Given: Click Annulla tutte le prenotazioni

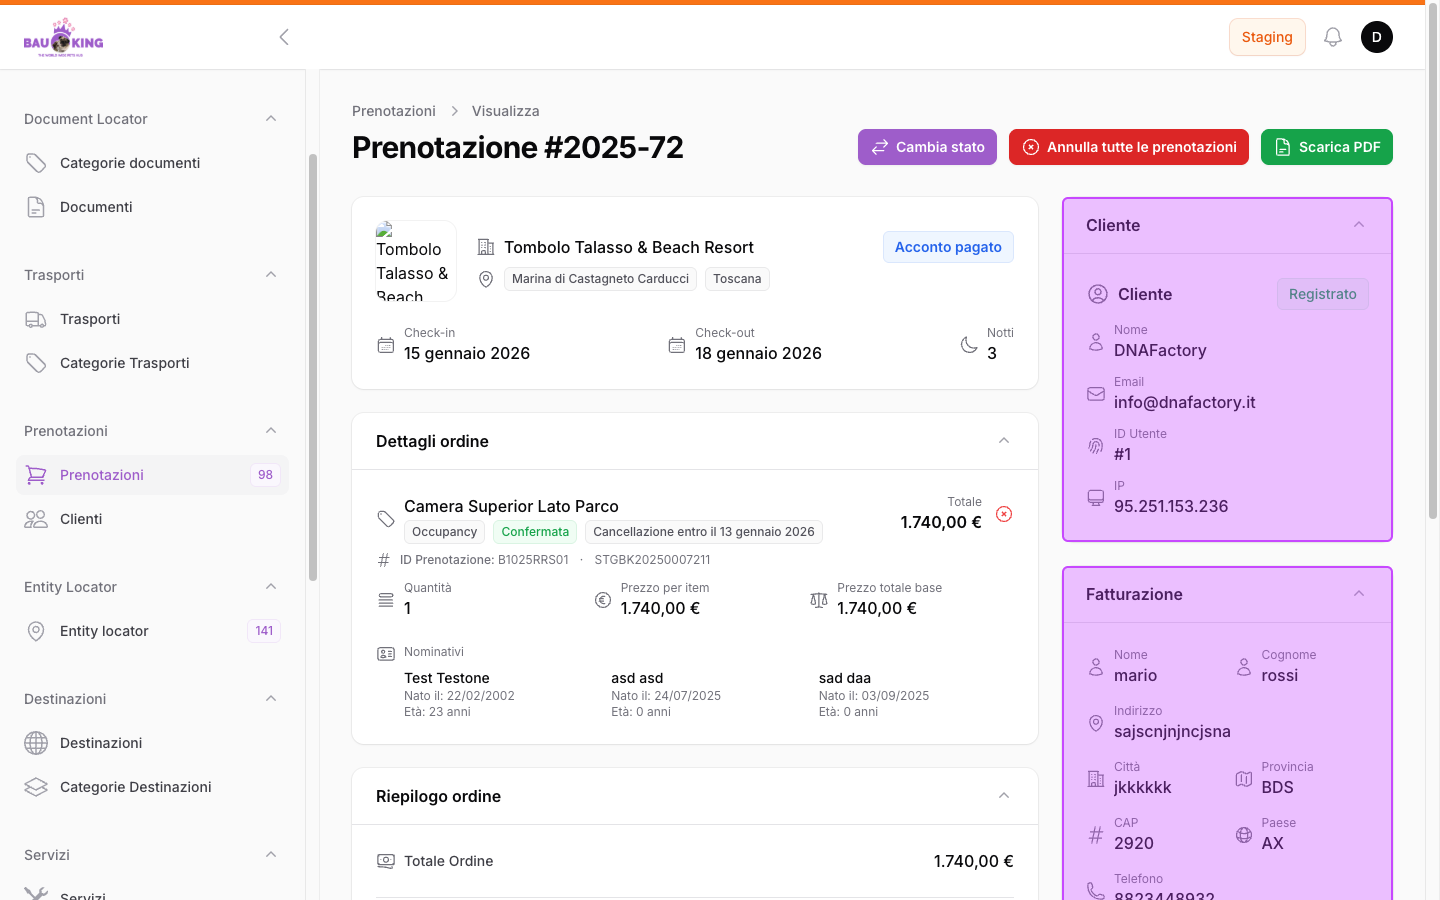Looking at the screenshot, I should [1128, 147].
